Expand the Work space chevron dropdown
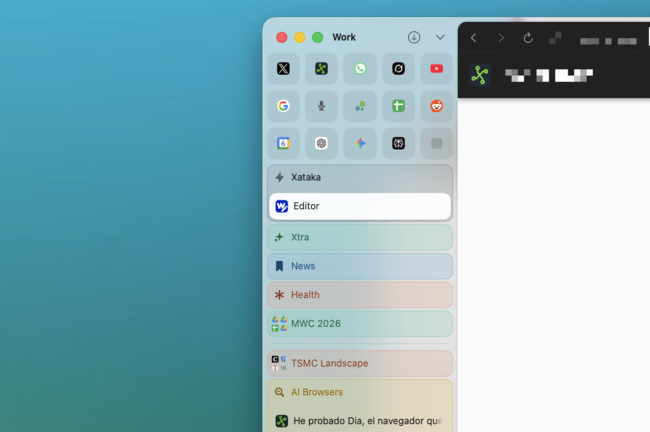This screenshot has height=432, width=650. tap(440, 37)
